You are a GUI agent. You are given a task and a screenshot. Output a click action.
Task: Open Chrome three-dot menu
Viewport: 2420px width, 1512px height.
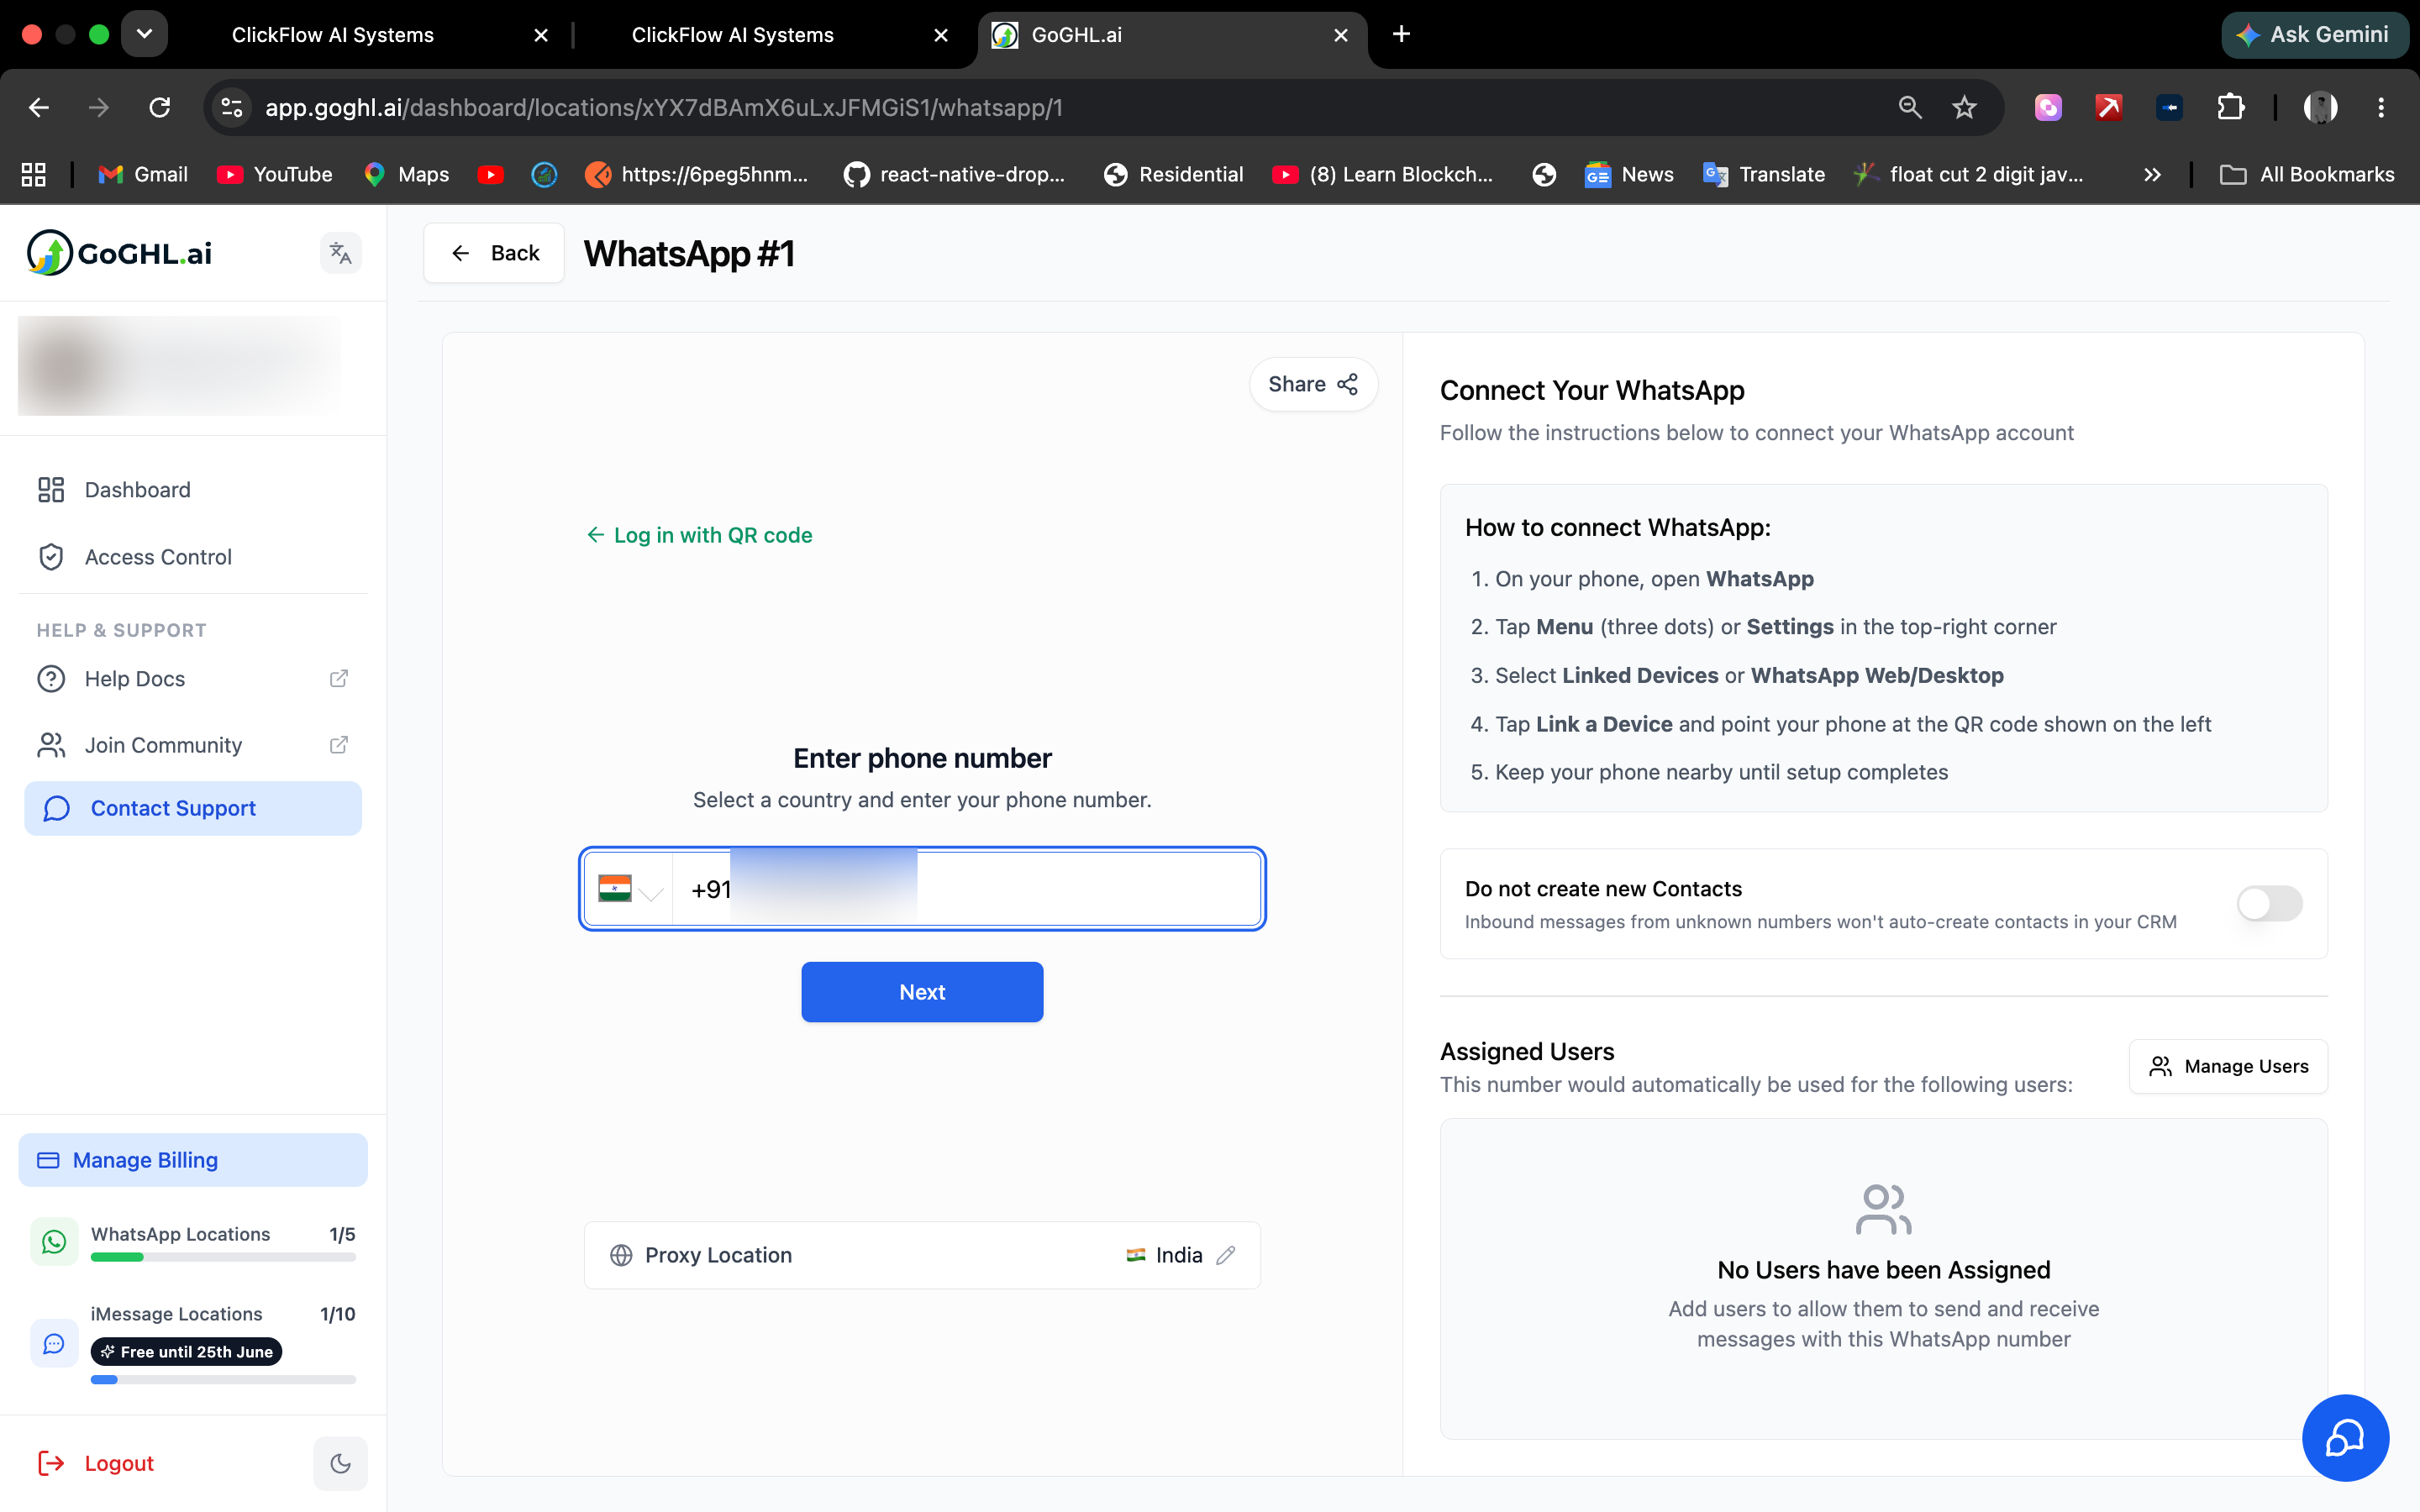pos(2381,107)
